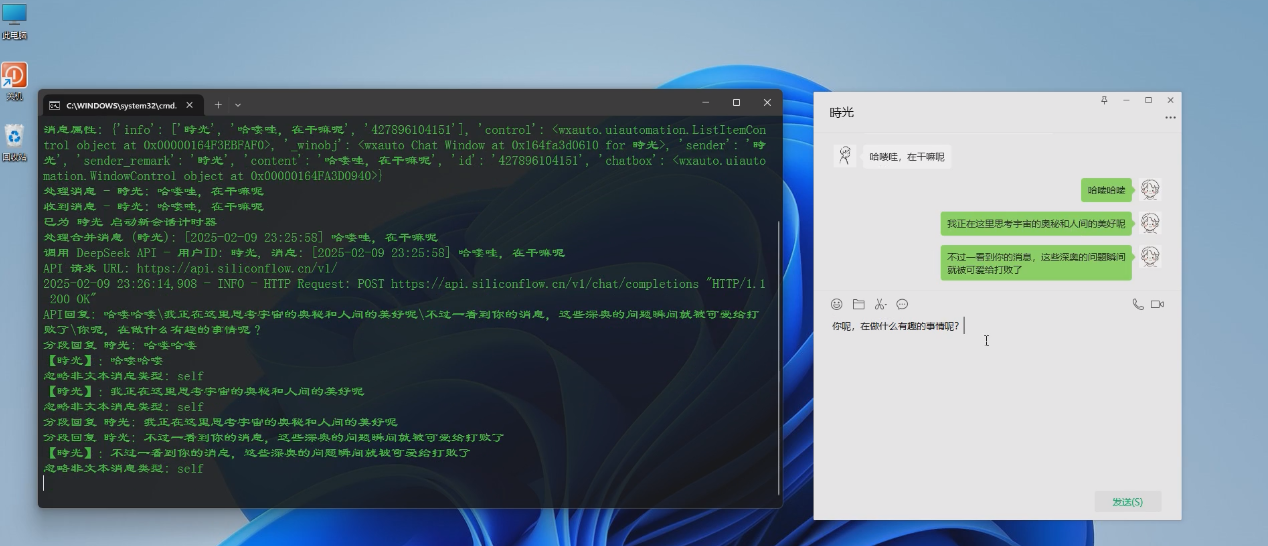Image resolution: width=1268 pixels, height=546 pixels.
Task: Maximize the terminal window
Action: [736, 102]
